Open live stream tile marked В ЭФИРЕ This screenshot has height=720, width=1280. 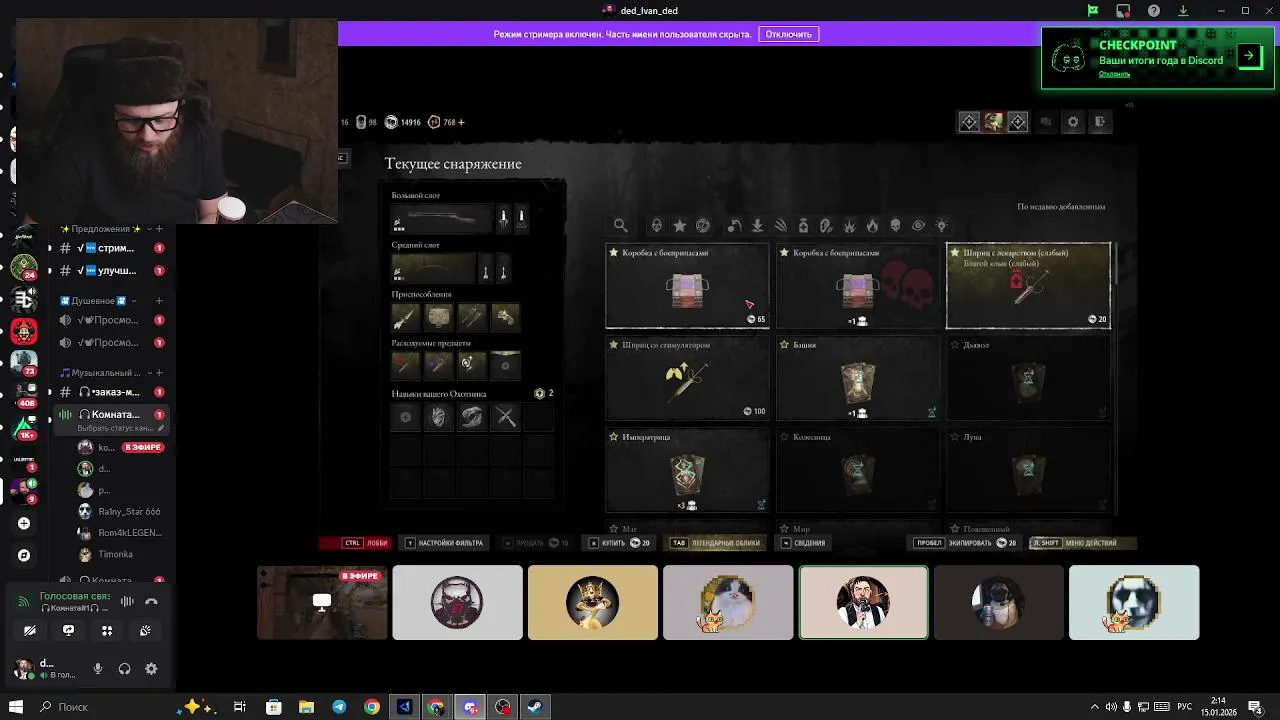(322, 603)
